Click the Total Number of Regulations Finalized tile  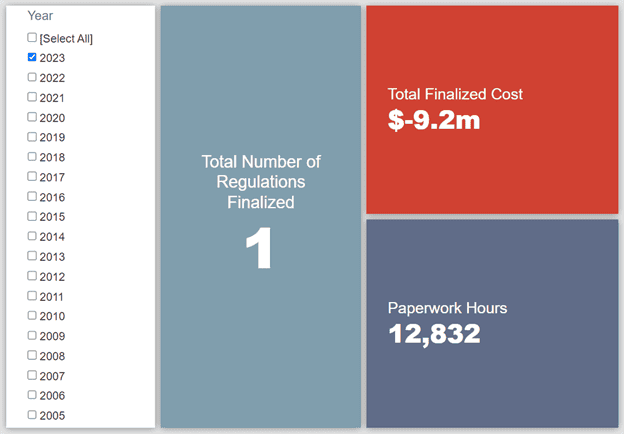coord(261,217)
